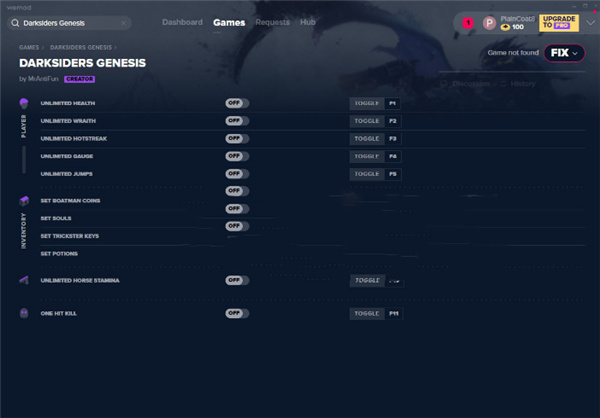Click the "UNLIMITED GAUGE" cheat name
Image resolution: width=600 pixels, height=418 pixels.
tap(67, 156)
